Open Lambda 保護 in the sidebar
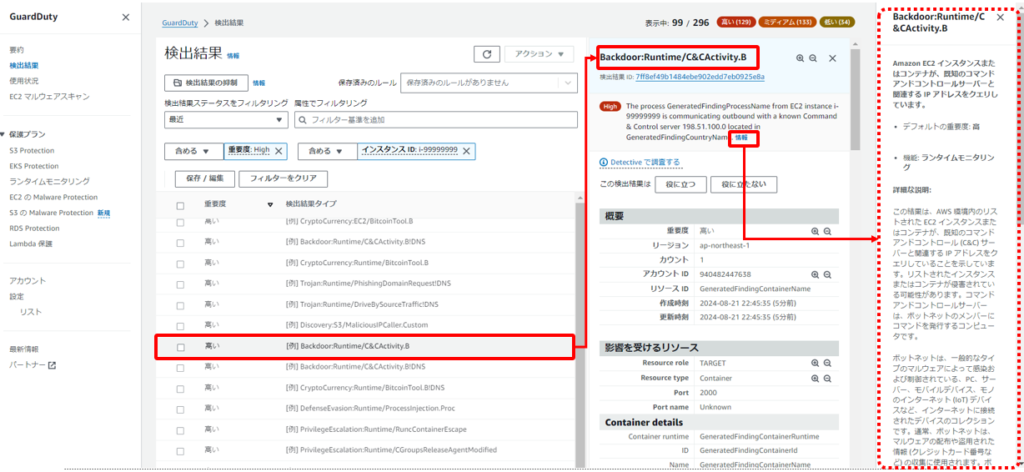Viewport: 1024px width, 472px height. click(31, 244)
